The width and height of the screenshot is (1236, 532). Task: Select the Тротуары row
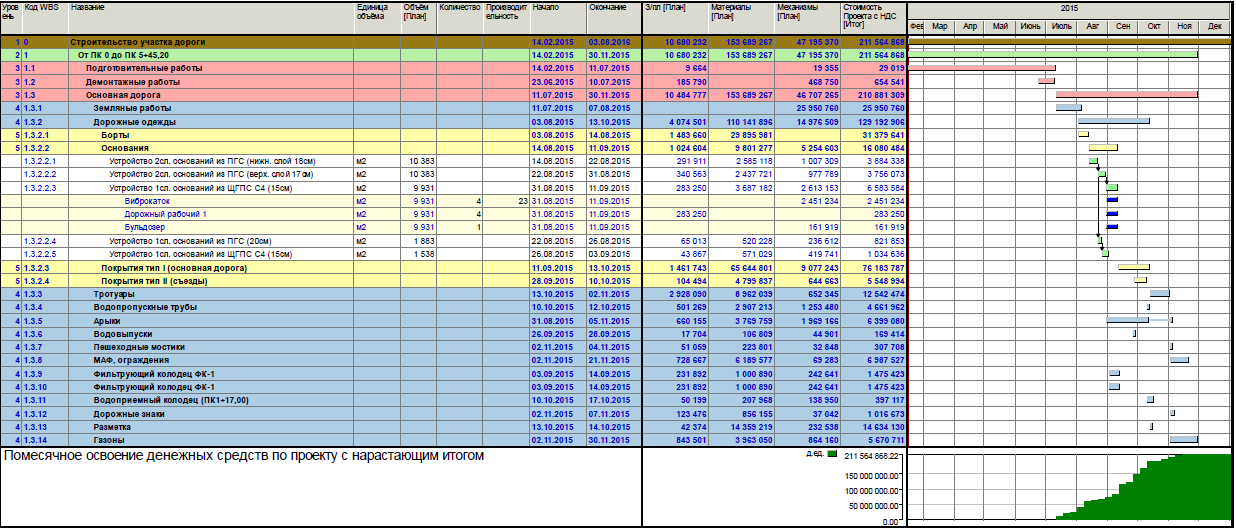[x=454, y=294]
